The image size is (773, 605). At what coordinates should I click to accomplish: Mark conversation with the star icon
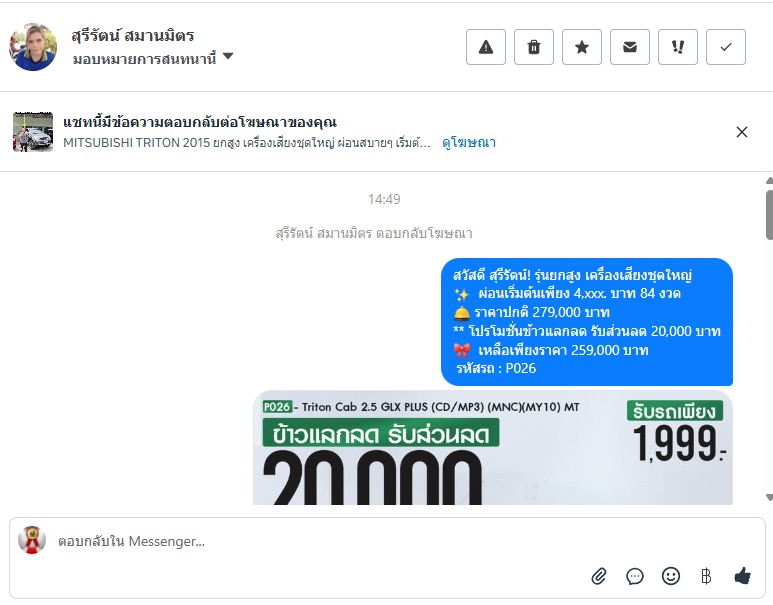[x=582, y=47]
